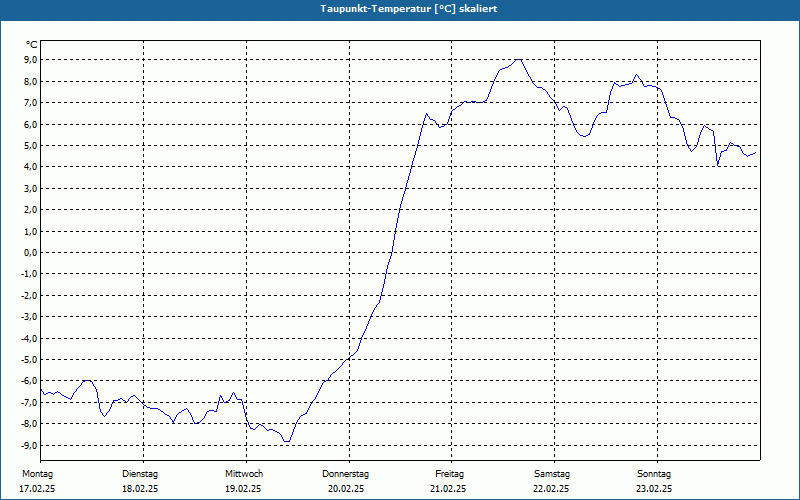
Task: Click the date 20.02.25
Action: tap(346, 489)
